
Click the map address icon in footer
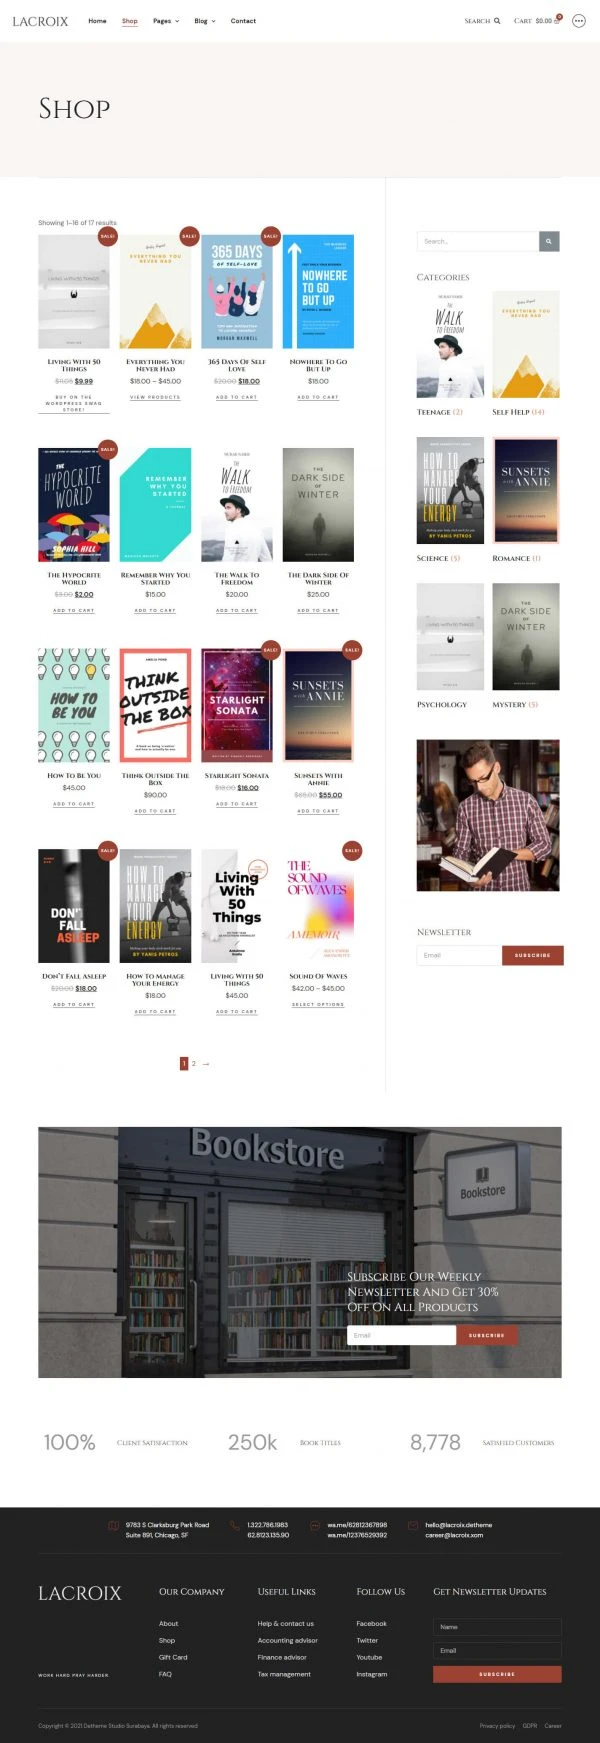coord(113,1526)
